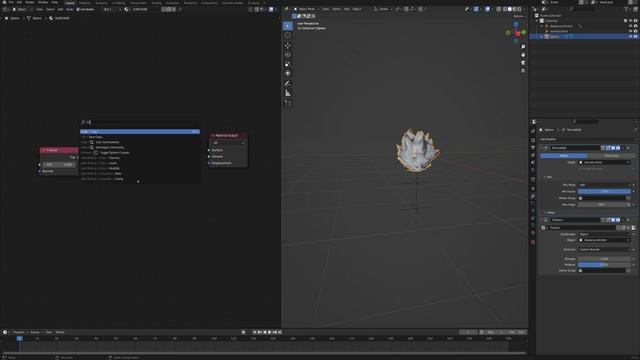Viewport: 640px width, 360px height.
Task: Open the viewport View menu
Action: point(326,9)
